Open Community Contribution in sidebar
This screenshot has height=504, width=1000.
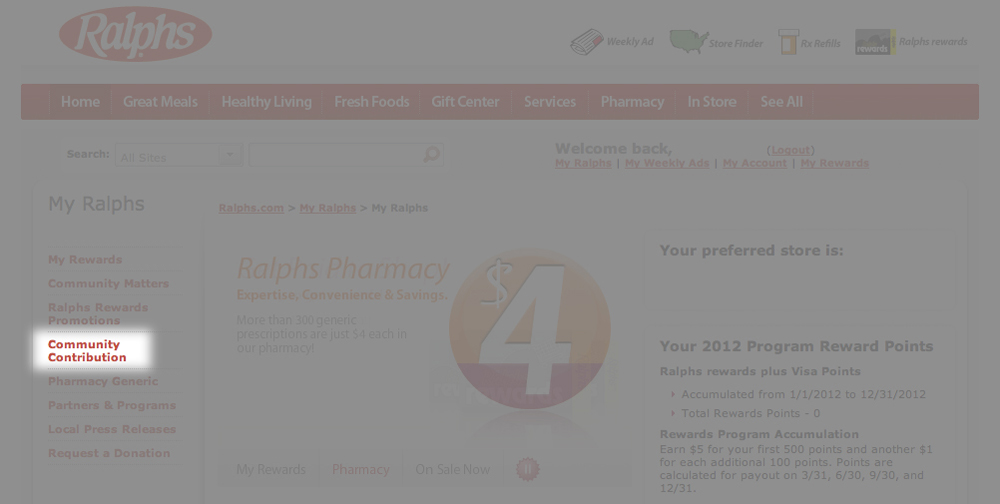coord(87,351)
